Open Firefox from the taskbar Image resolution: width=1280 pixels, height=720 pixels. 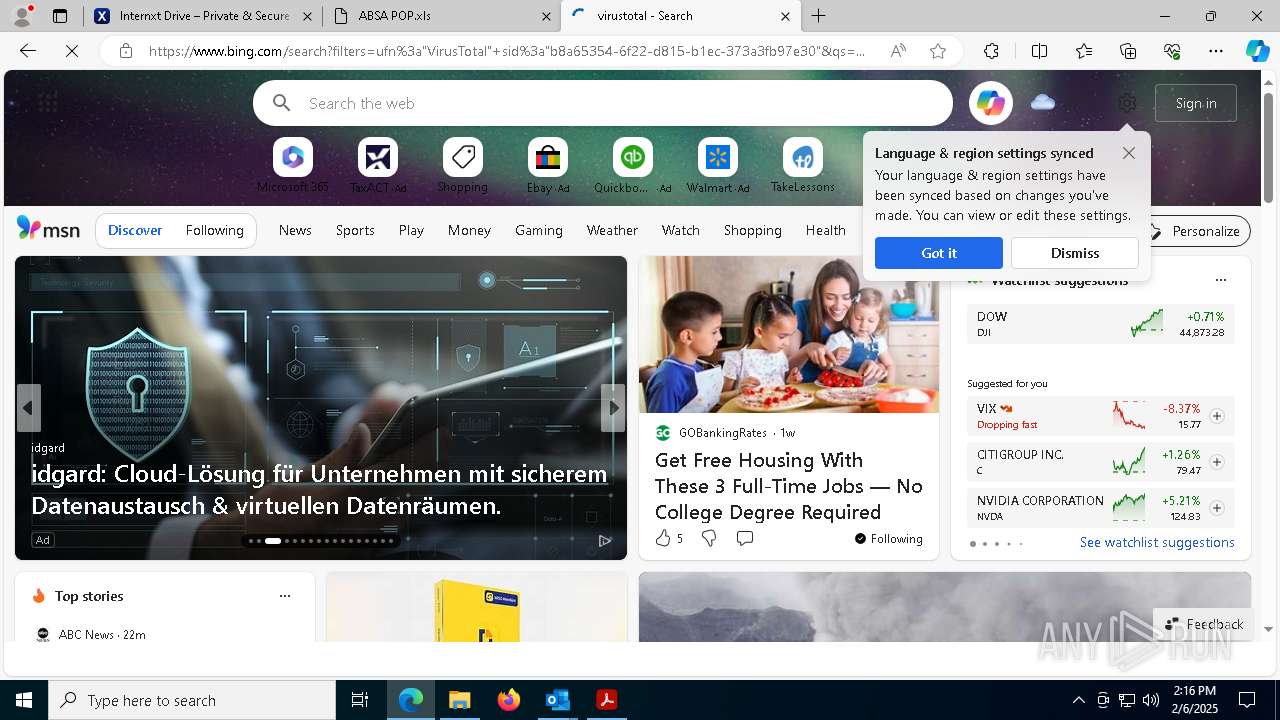[x=509, y=700]
